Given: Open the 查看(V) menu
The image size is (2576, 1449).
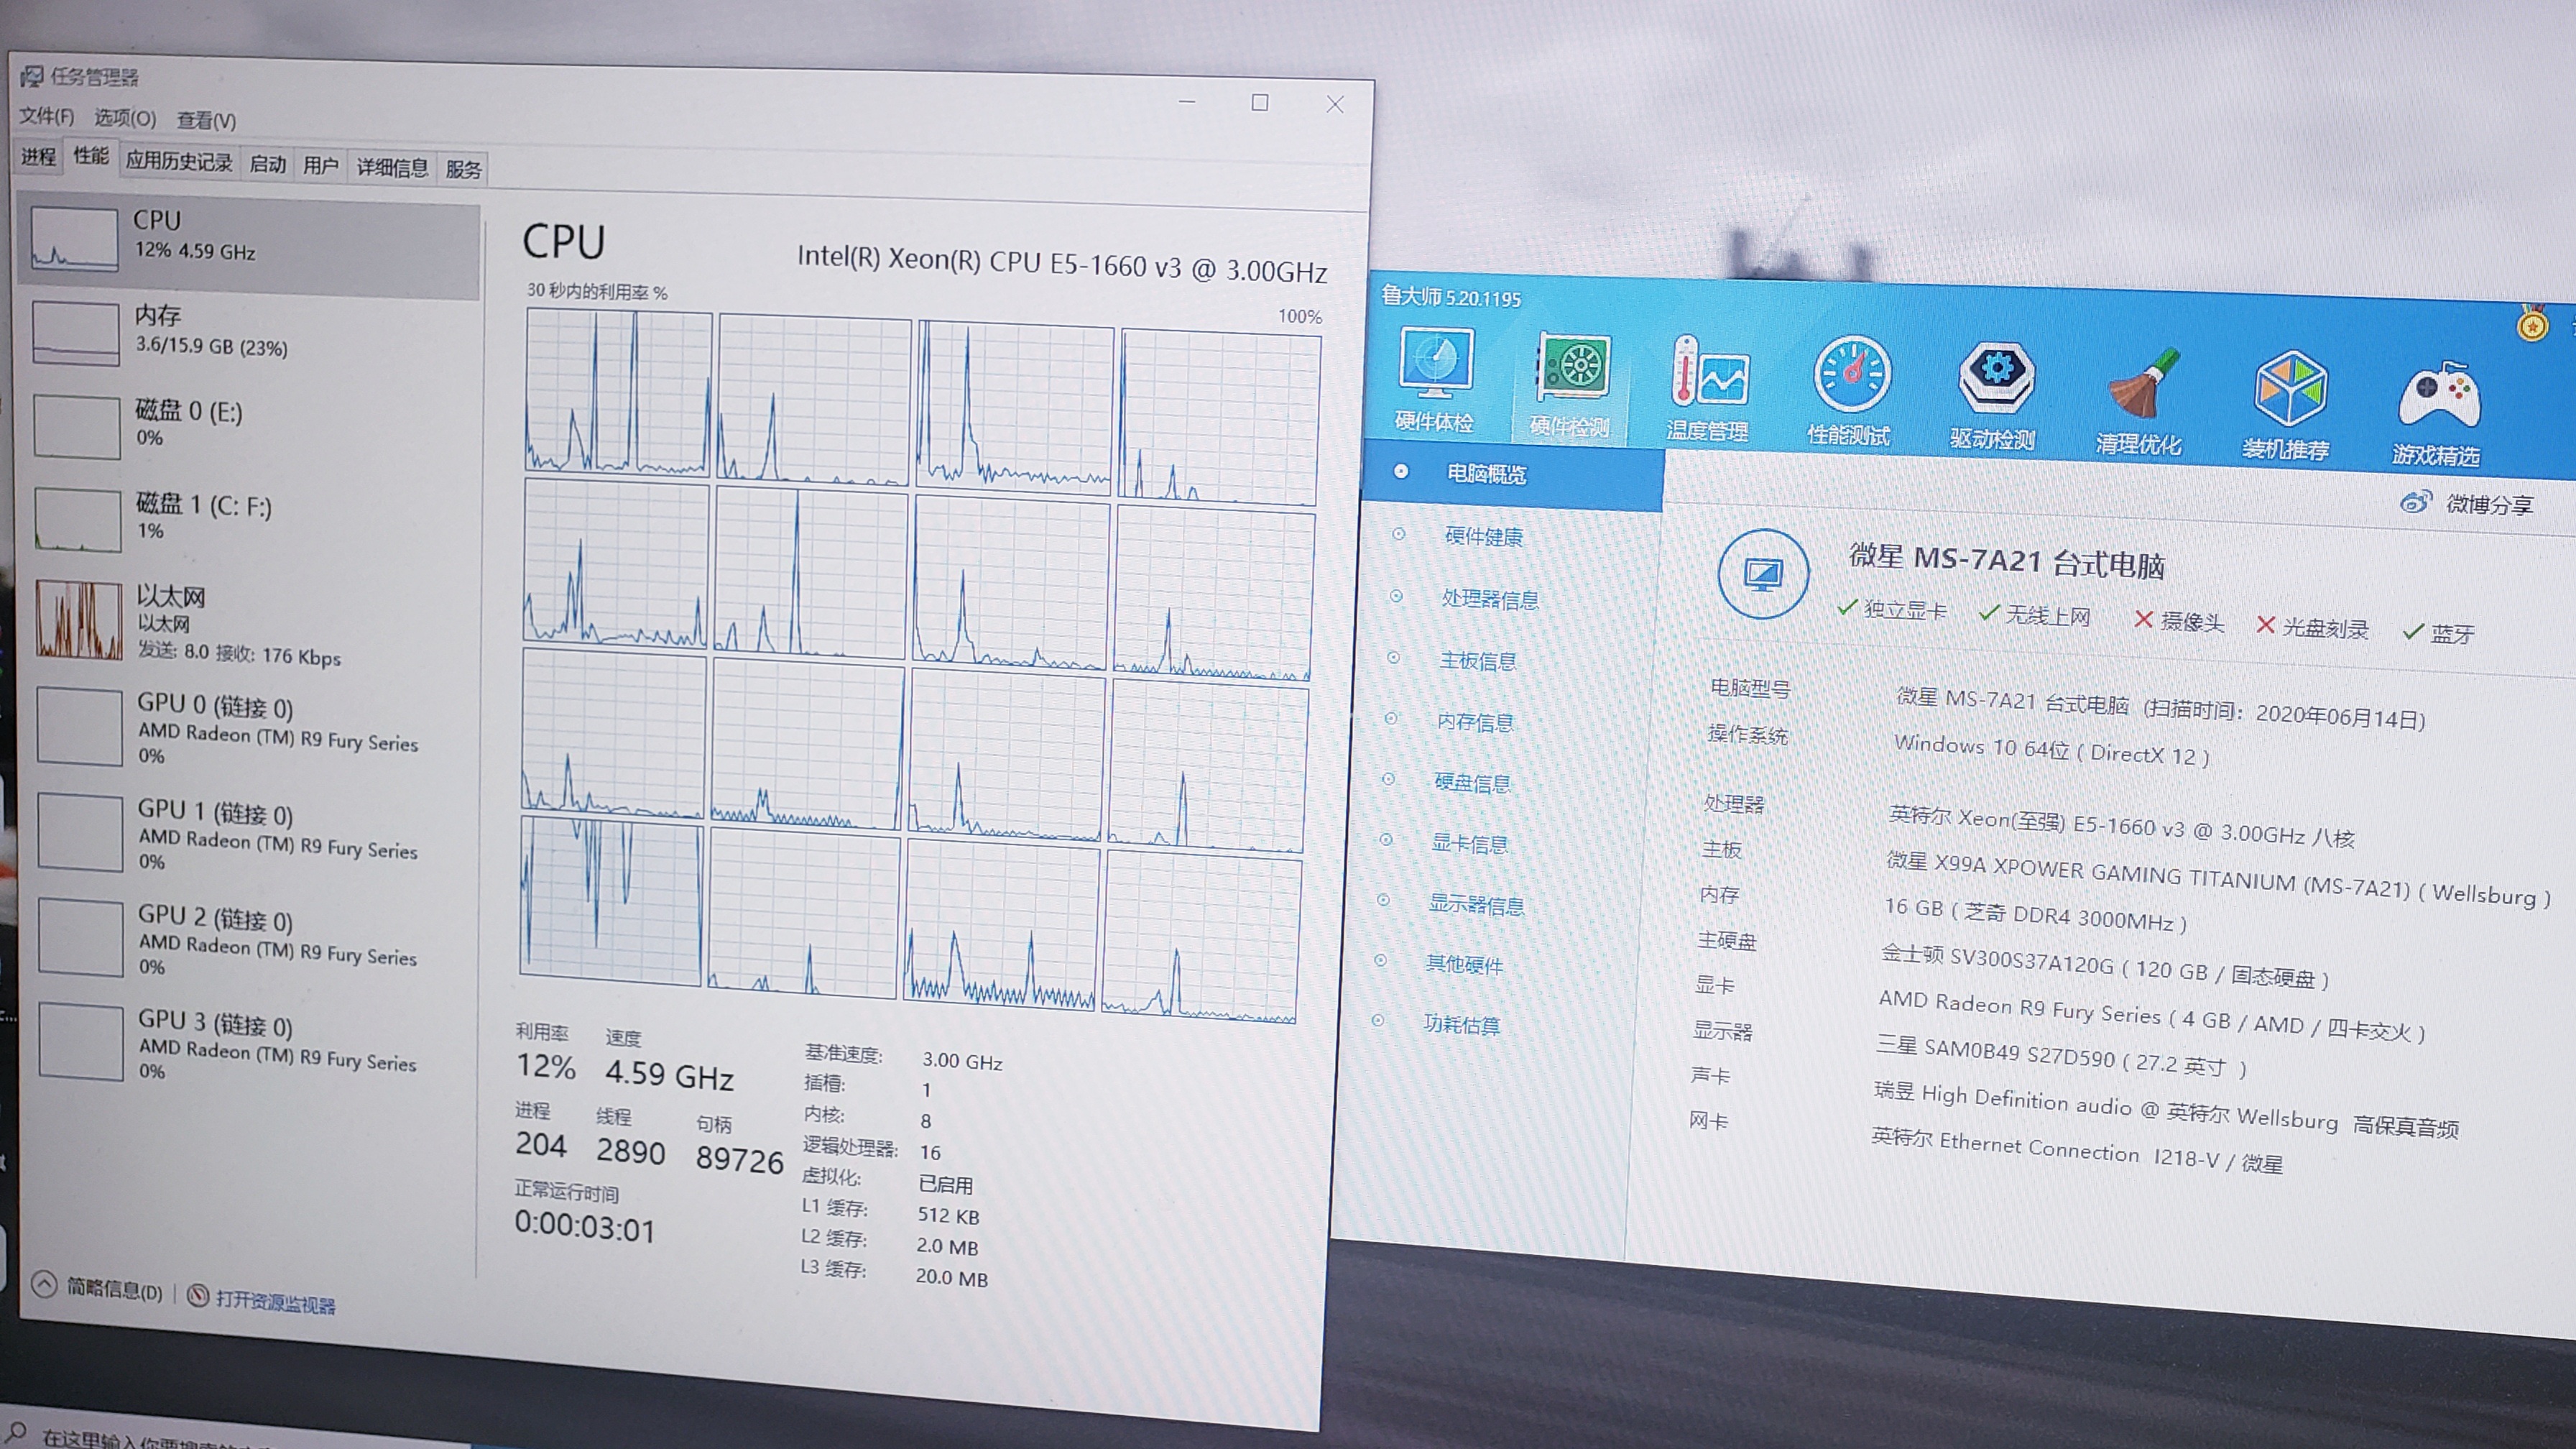Looking at the screenshot, I should (206, 121).
